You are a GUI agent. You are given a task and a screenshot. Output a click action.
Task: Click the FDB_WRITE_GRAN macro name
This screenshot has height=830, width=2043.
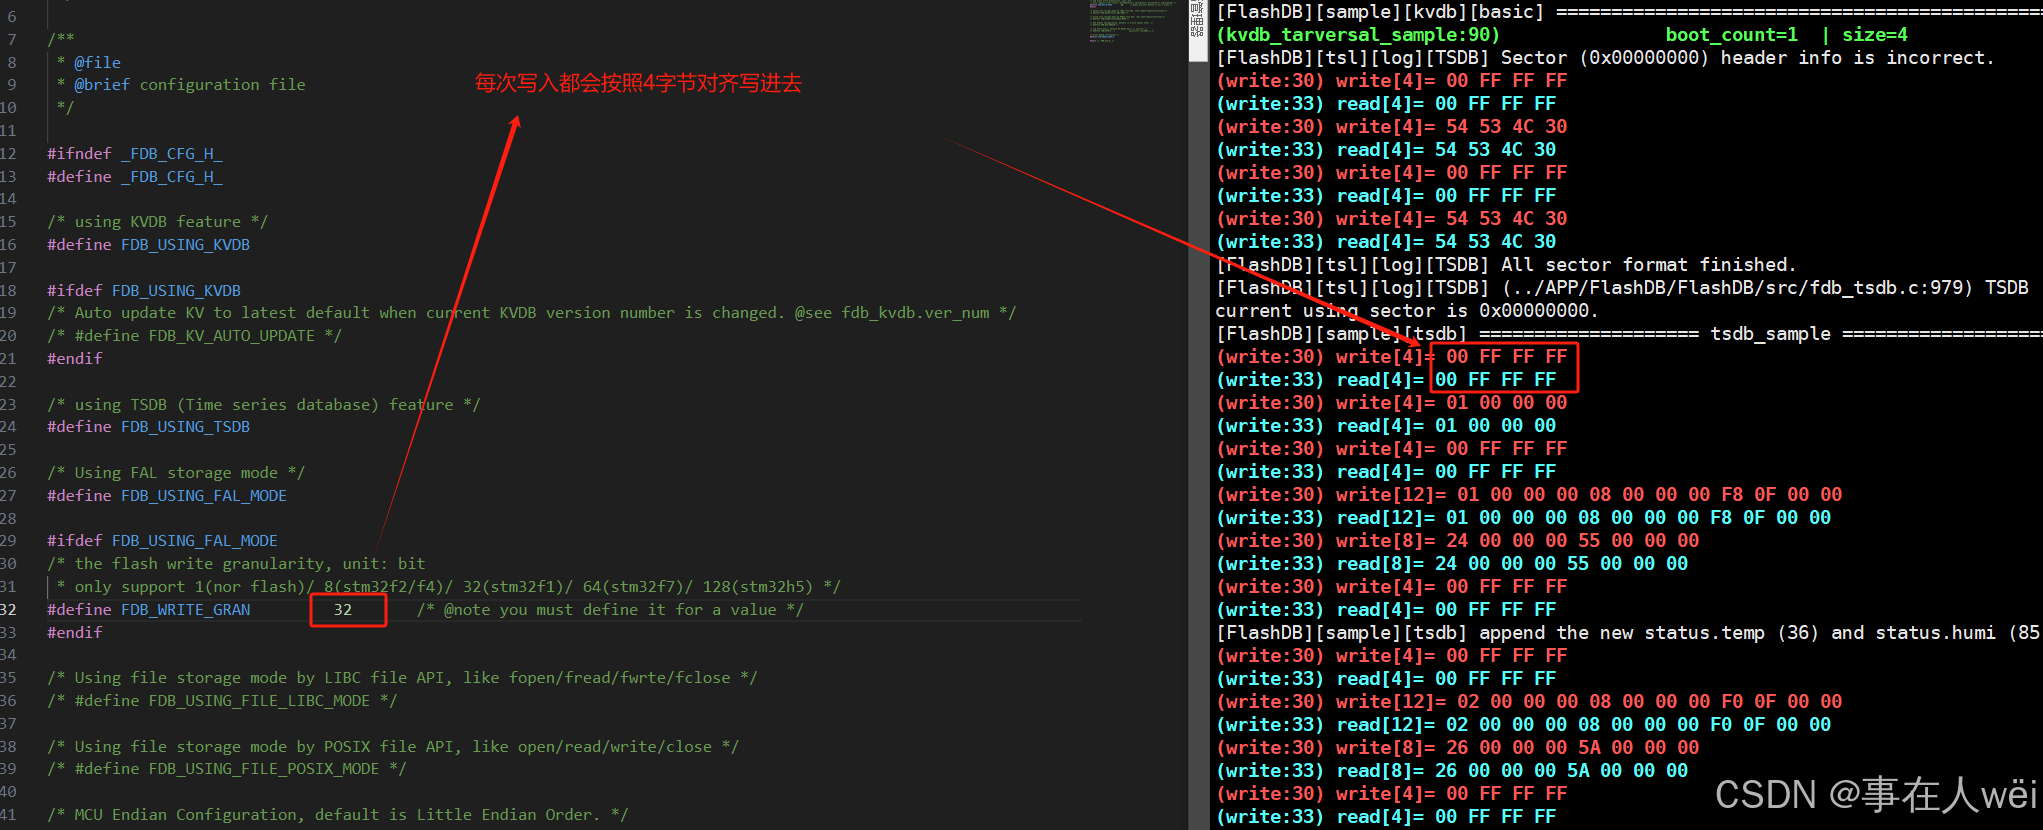coord(186,610)
